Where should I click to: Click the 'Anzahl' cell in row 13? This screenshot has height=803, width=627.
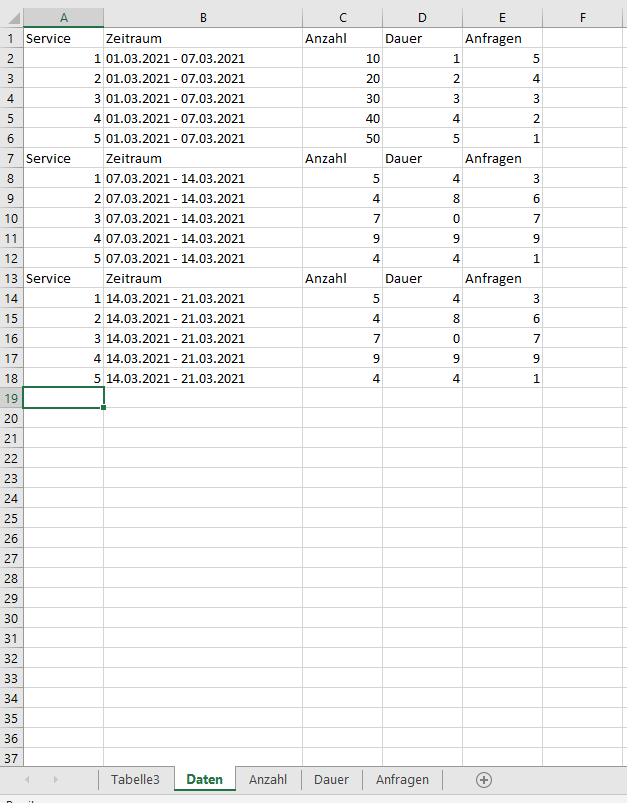(343, 278)
